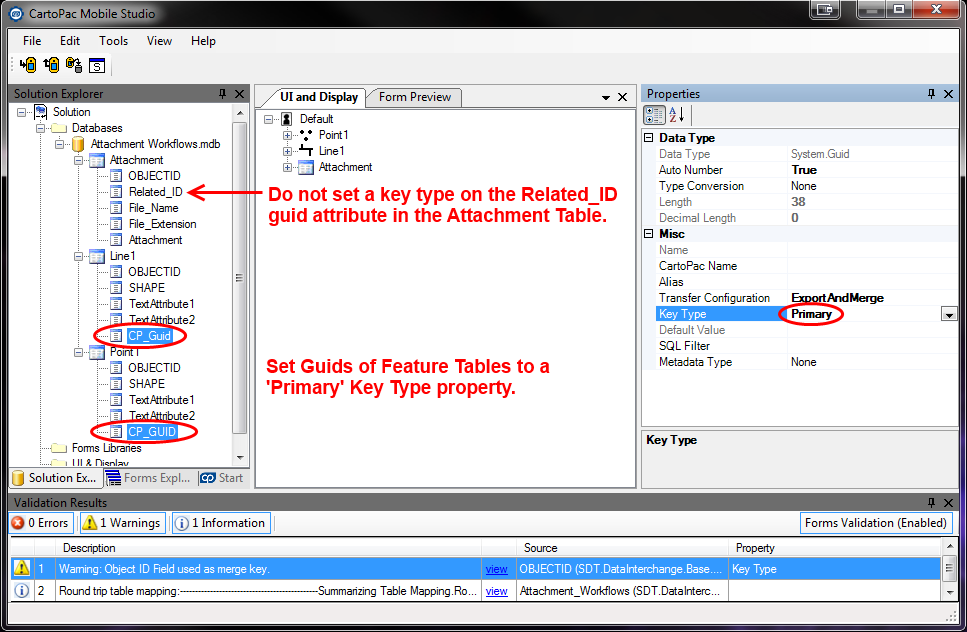Collapse the Data Type property section
The image size is (967, 632).
click(648, 138)
